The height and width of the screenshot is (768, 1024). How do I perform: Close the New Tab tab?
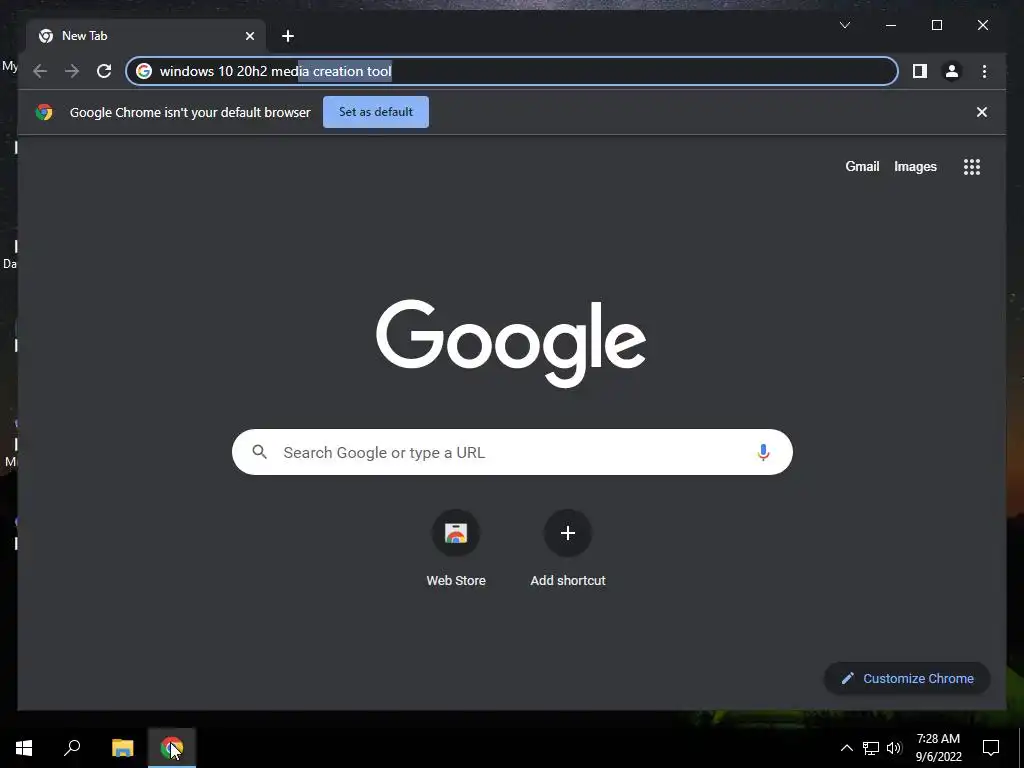coord(249,36)
